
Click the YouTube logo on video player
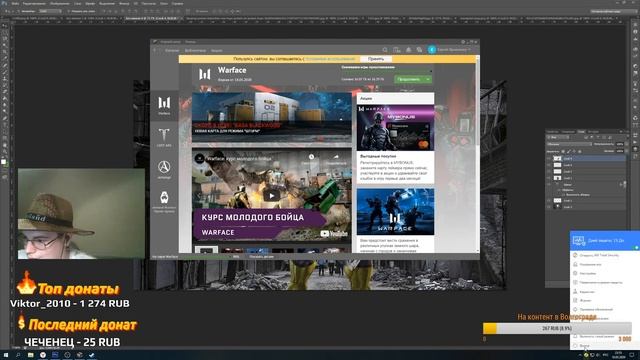point(334,233)
